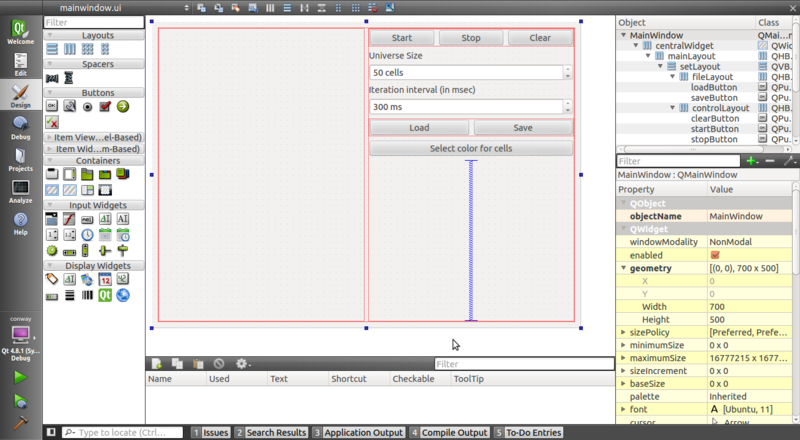This screenshot has width=800, height=440.
Task: Open the Welcome mode
Action: pyautogui.click(x=20, y=32)
